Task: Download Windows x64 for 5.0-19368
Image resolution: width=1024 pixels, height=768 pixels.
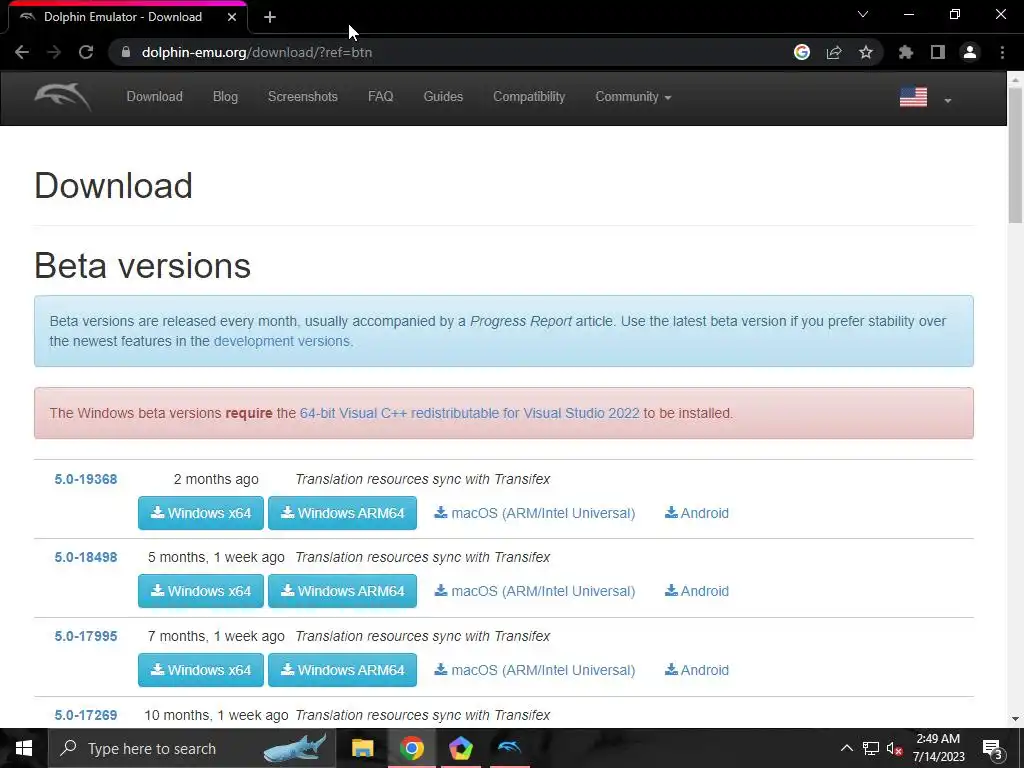Action: (x=200, y=513)
